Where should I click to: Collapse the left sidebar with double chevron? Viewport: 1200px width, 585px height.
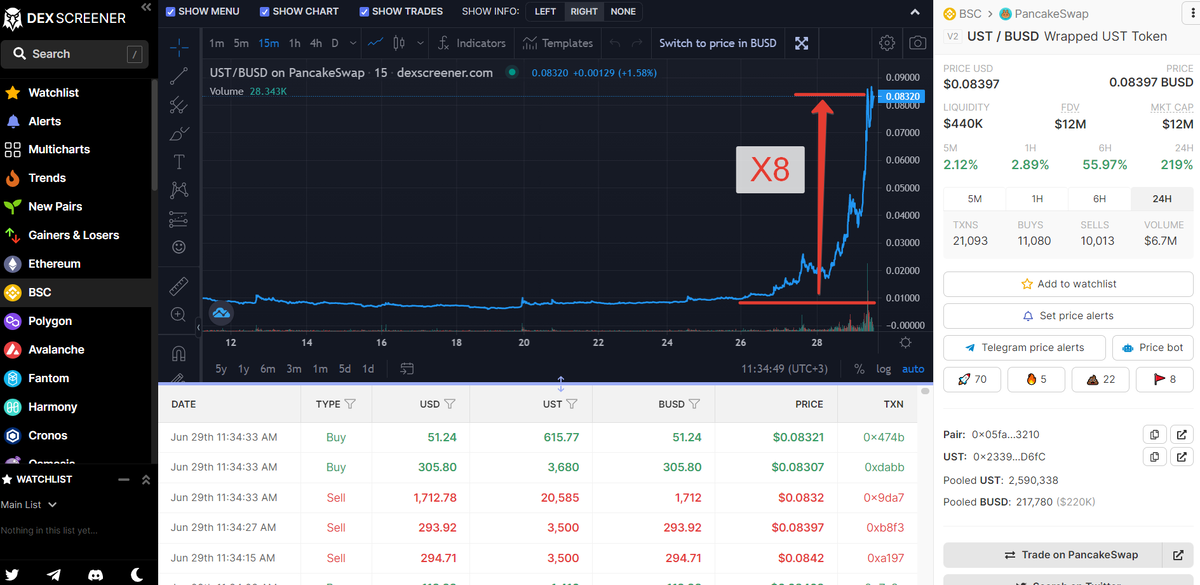[146, 8]
